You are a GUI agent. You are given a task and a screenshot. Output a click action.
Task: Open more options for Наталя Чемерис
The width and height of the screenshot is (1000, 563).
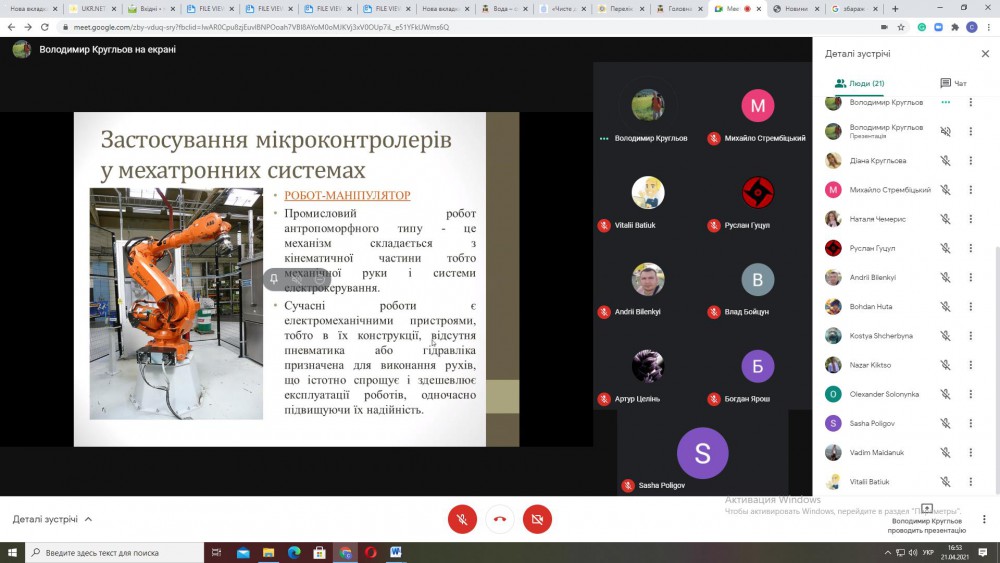[x=970, y=219]
